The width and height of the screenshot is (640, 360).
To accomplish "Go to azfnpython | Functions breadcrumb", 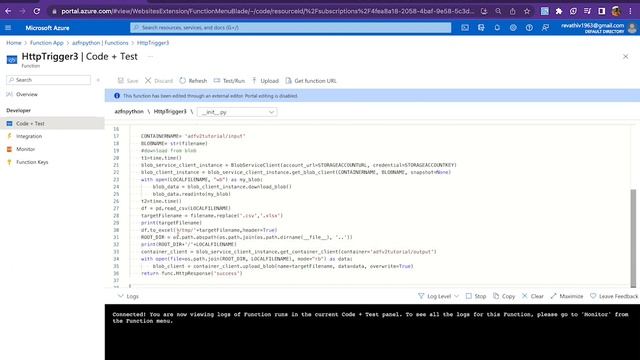I will (x=100, y=43).
